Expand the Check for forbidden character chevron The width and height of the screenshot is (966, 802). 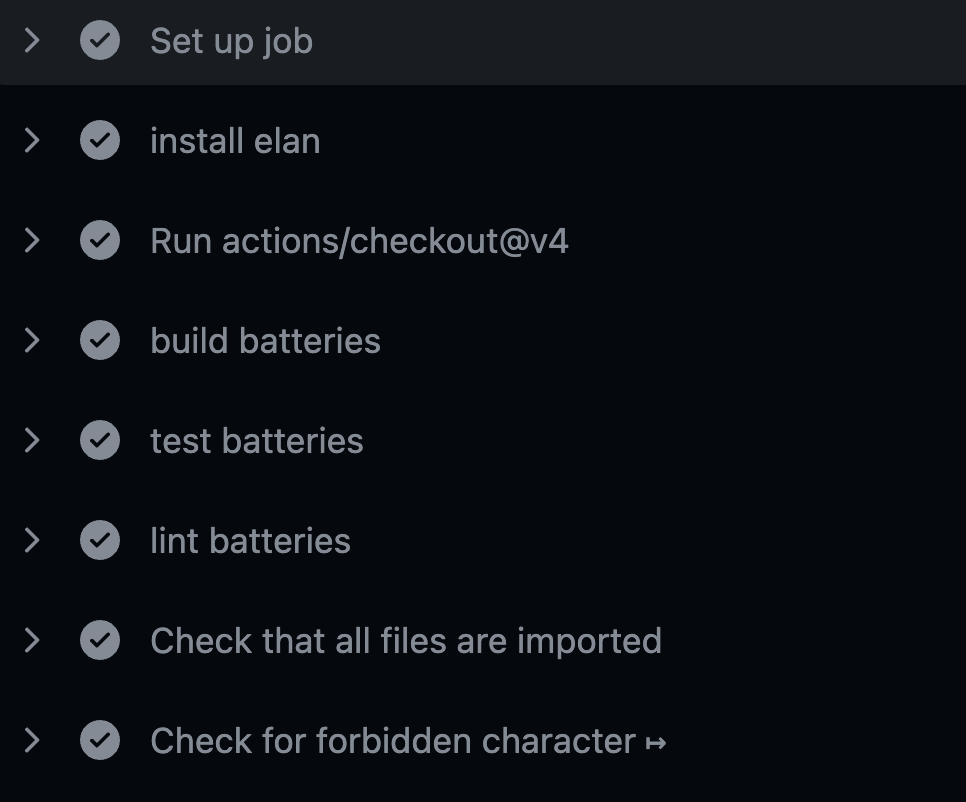[x=32, y=740]
